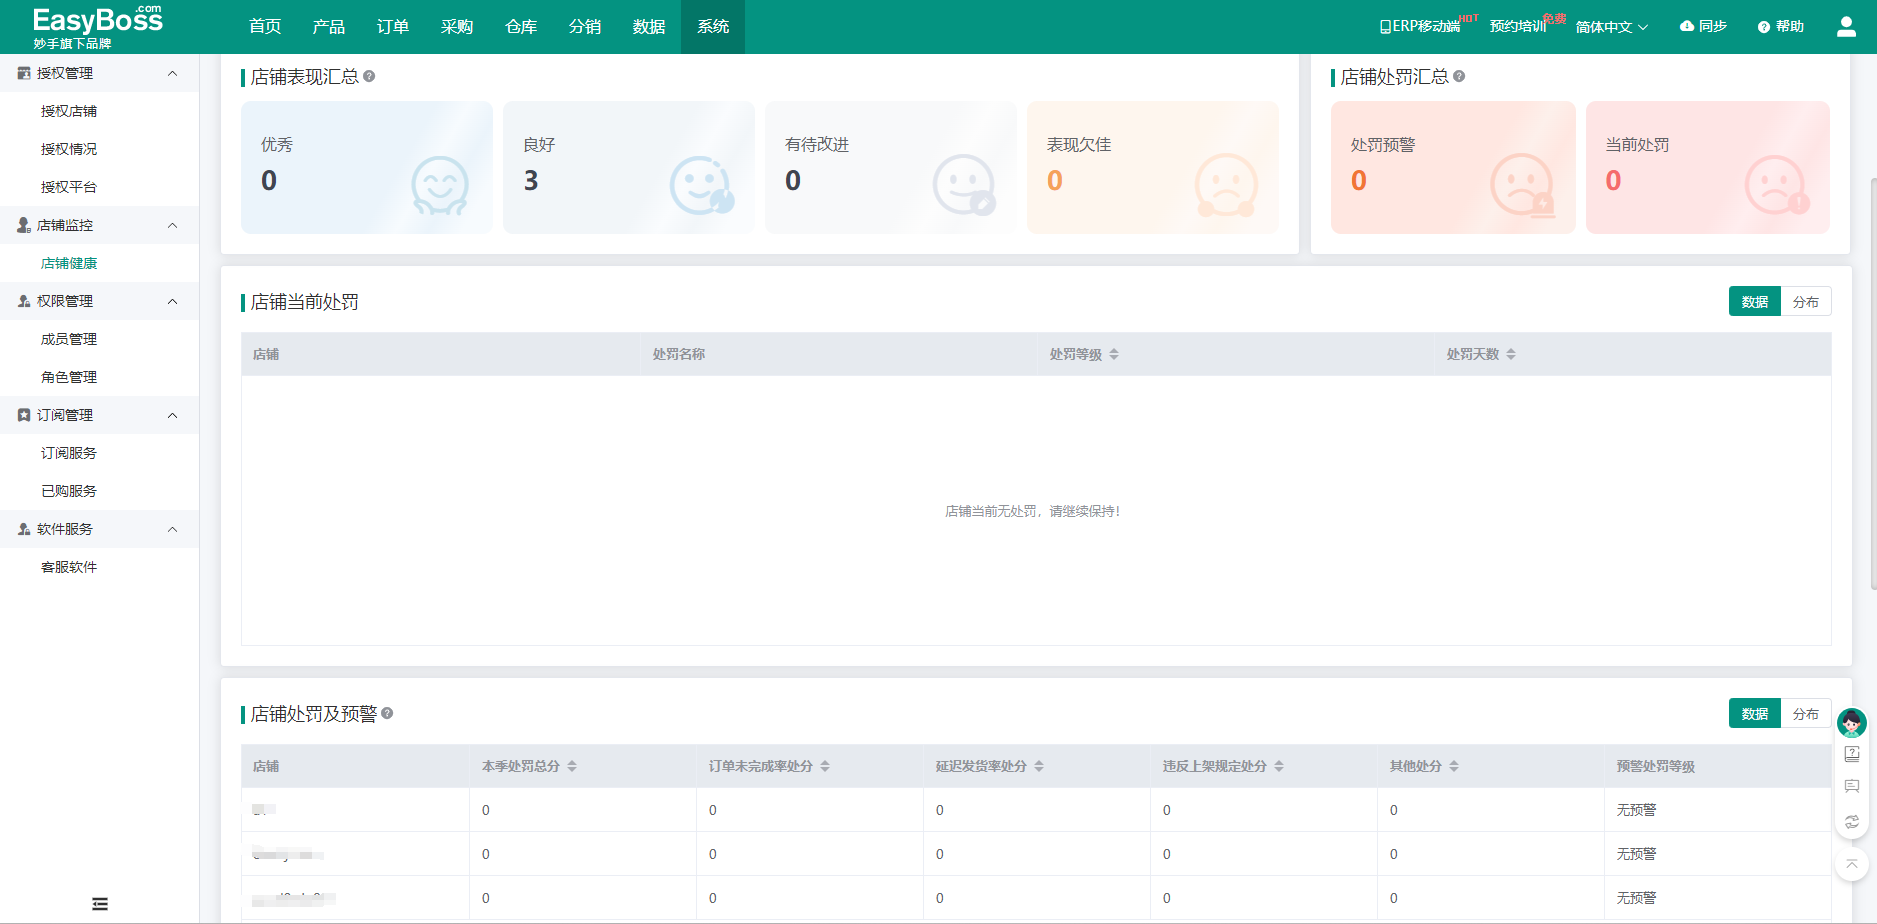Open the customer service avatar widget

click(x=1851, y=722)
